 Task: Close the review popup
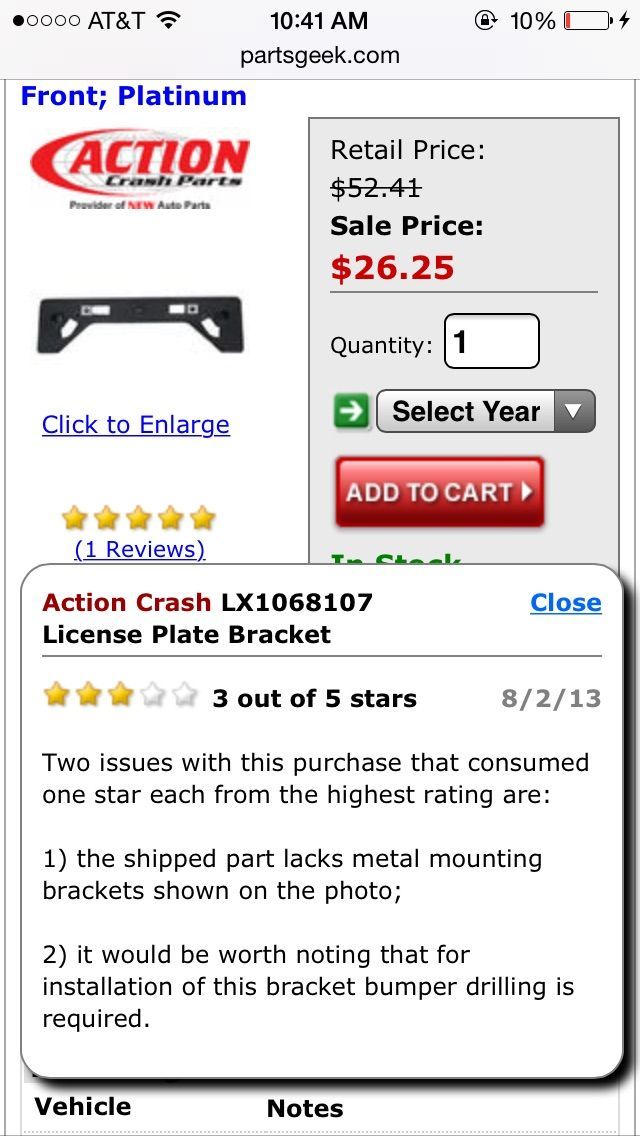pyautogui.click(x=565, y=602)
